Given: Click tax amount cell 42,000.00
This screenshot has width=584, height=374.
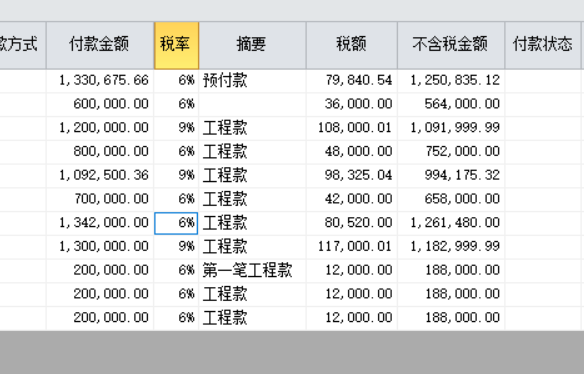Looking at the screenshot, I should (x=352, y=199).
